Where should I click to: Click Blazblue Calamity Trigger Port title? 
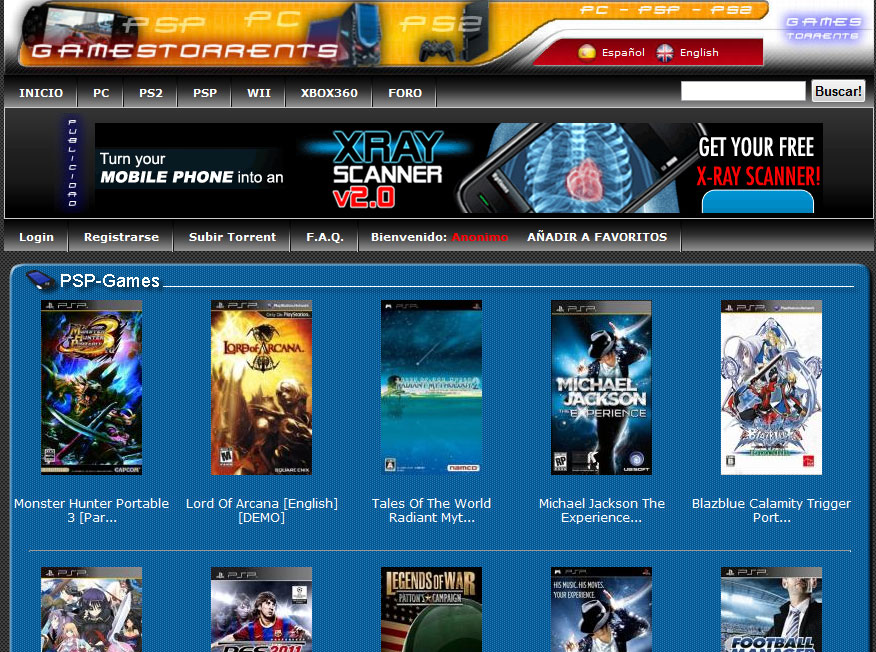[772, 510]
